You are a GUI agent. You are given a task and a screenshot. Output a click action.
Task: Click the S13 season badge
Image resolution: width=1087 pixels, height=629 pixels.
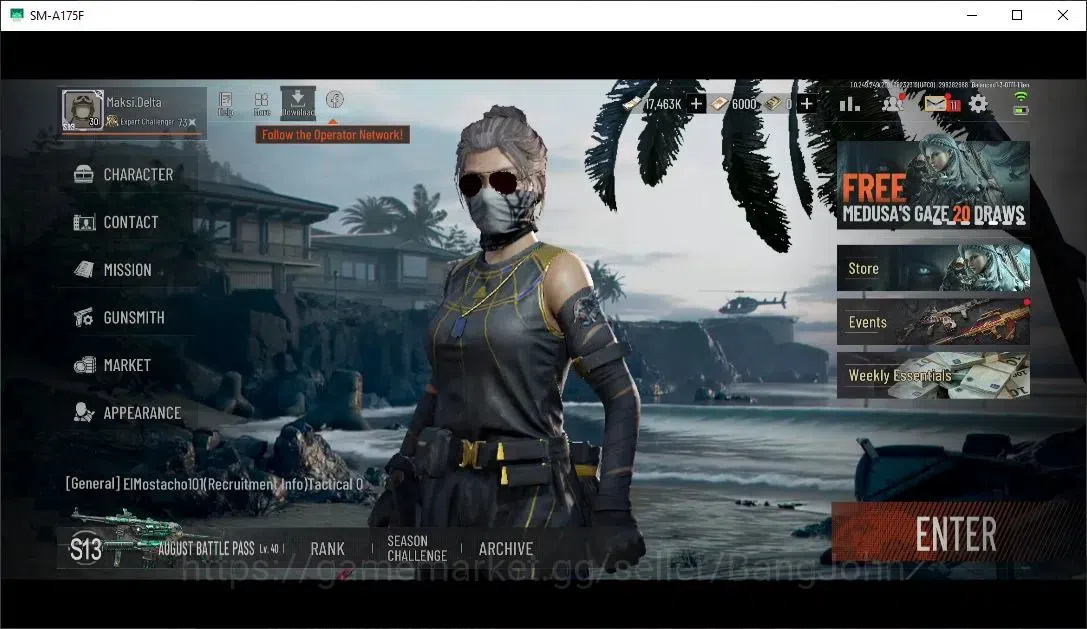pos(86,549)
